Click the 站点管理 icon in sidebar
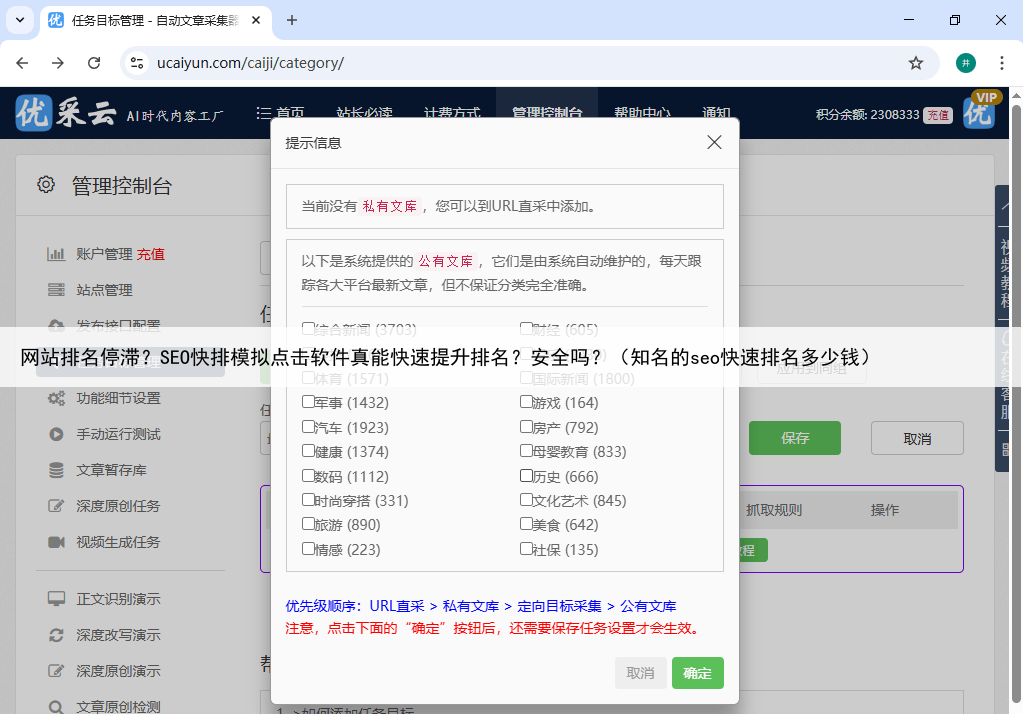The image size is (1023, 714). 57,290
